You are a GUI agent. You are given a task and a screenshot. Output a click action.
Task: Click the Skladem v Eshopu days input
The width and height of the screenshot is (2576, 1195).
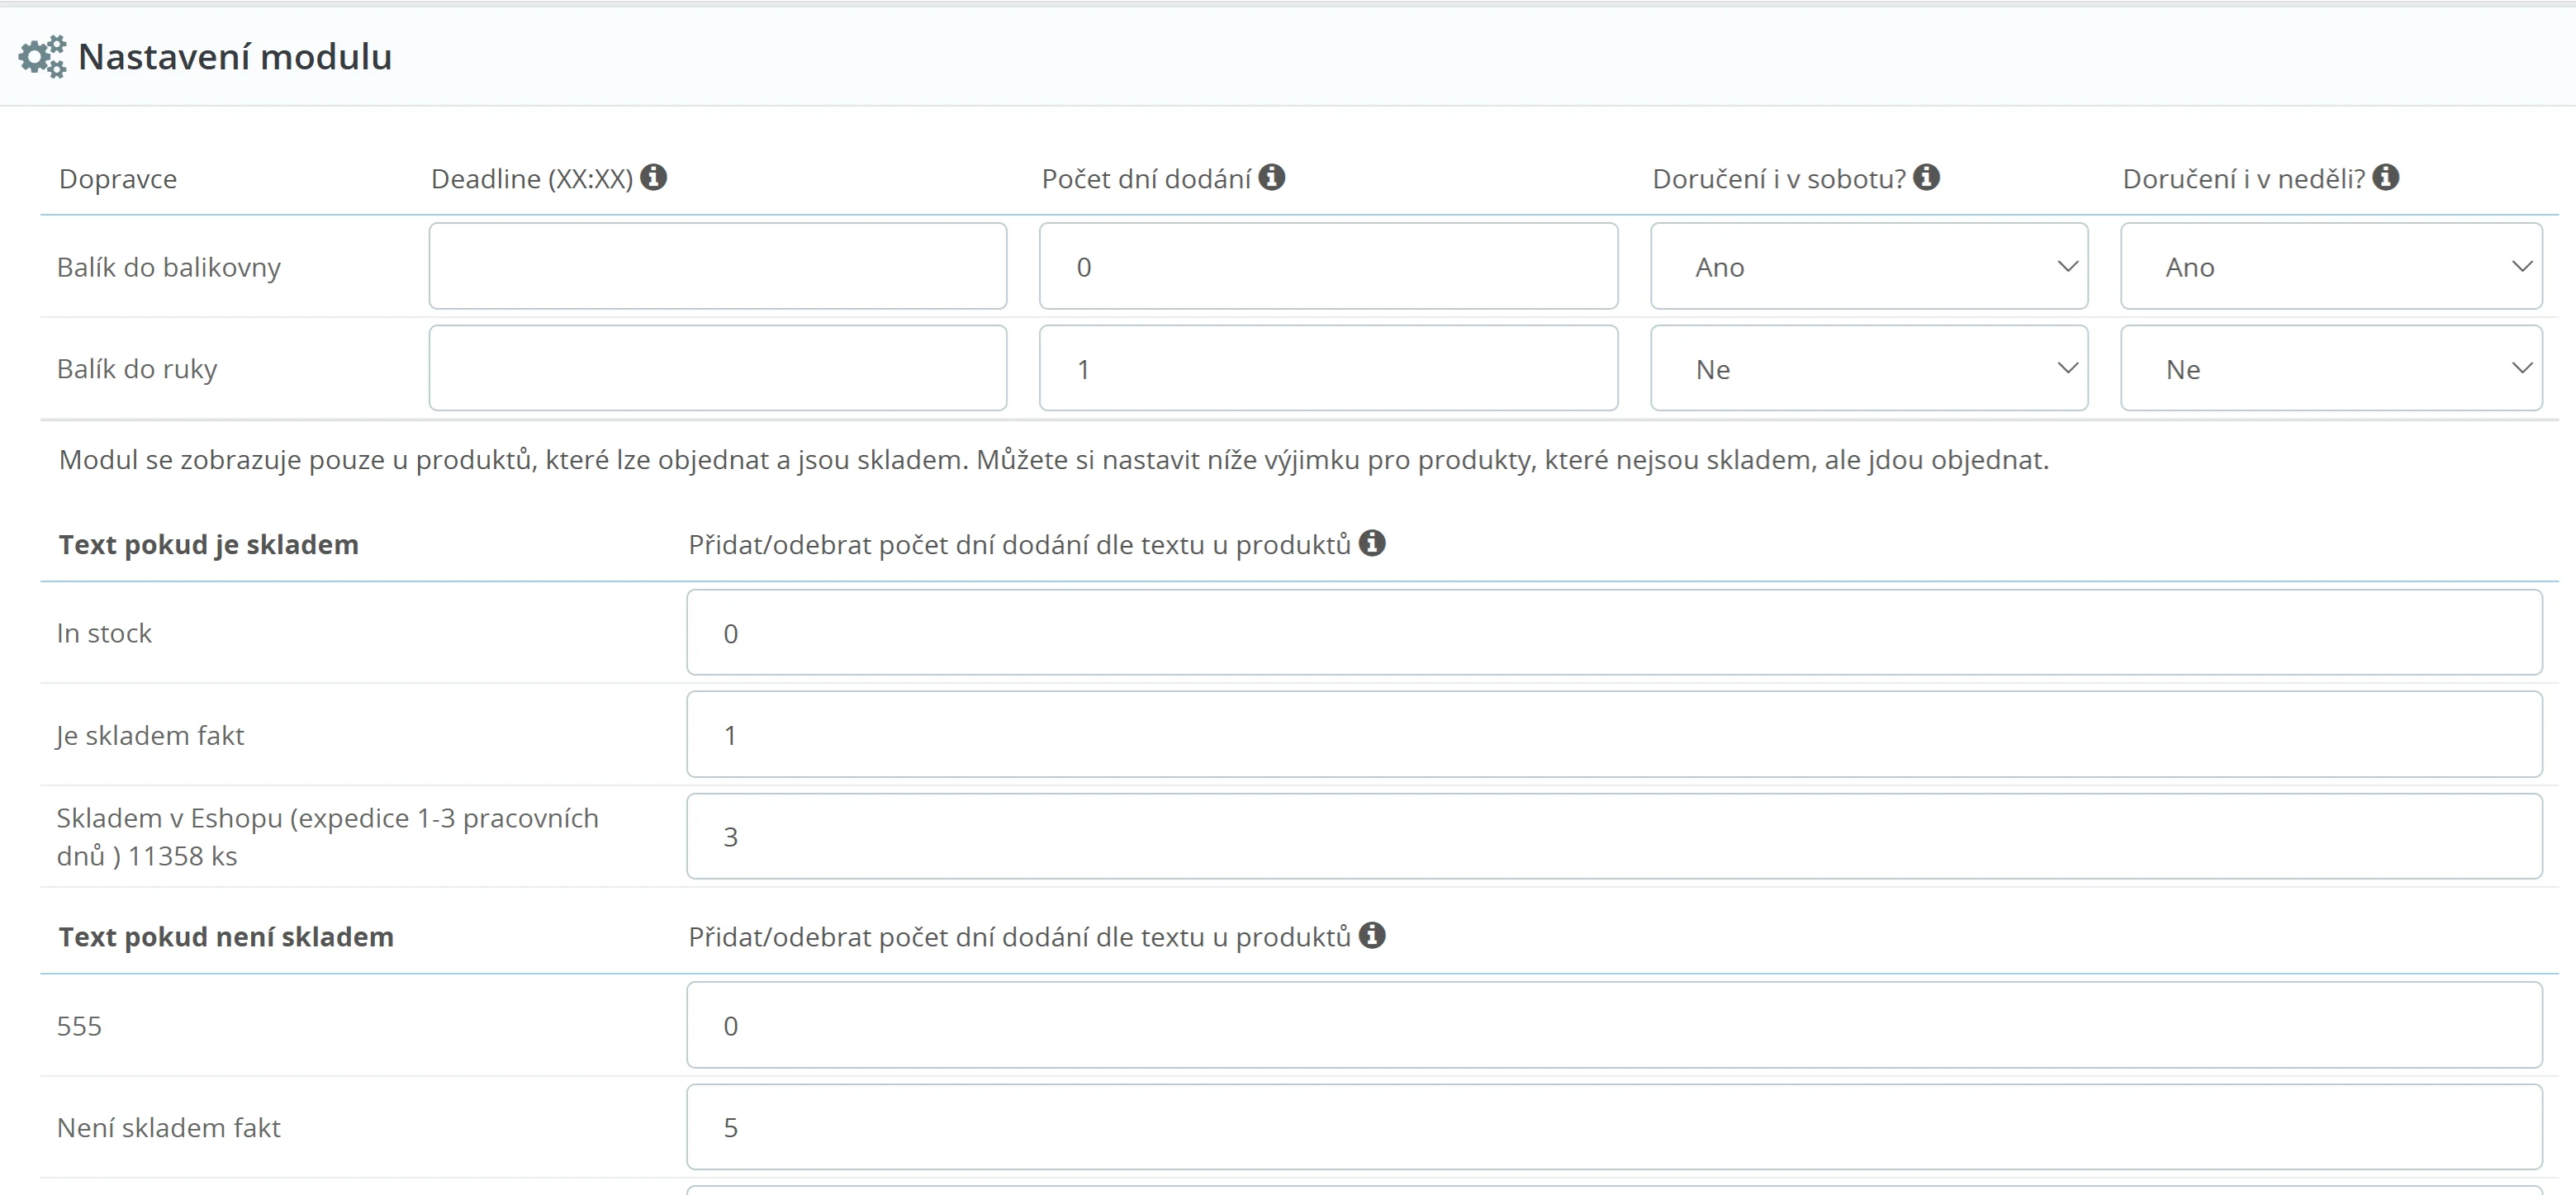pos(1613,836)
